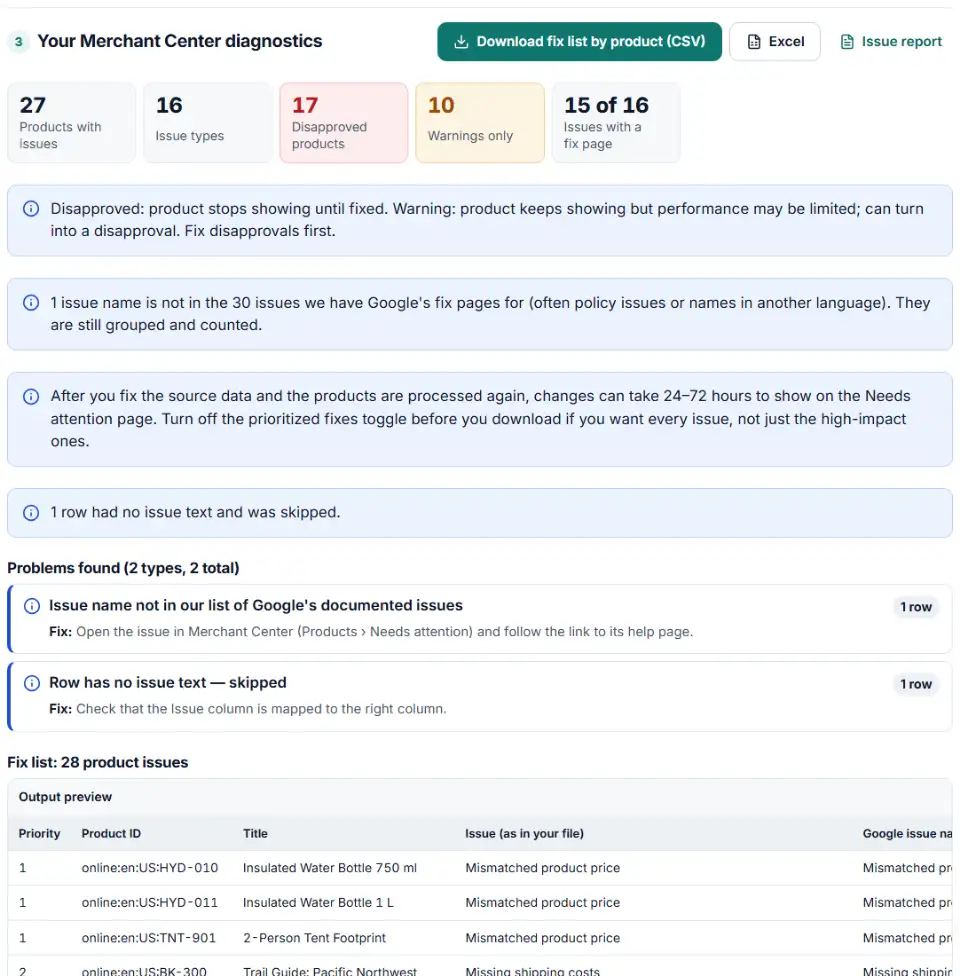Image resolution: width=960 pixels, height=976 pixels.
Task: Open the Issue report link
Action: pyautogui.click(x=891, y=42)
